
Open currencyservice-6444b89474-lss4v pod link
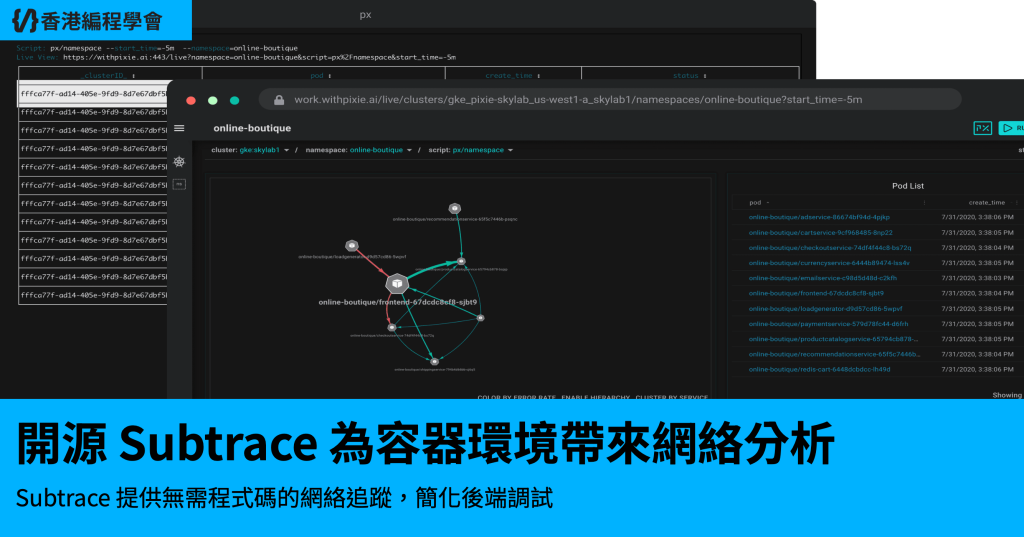click(x=829, y=263)
